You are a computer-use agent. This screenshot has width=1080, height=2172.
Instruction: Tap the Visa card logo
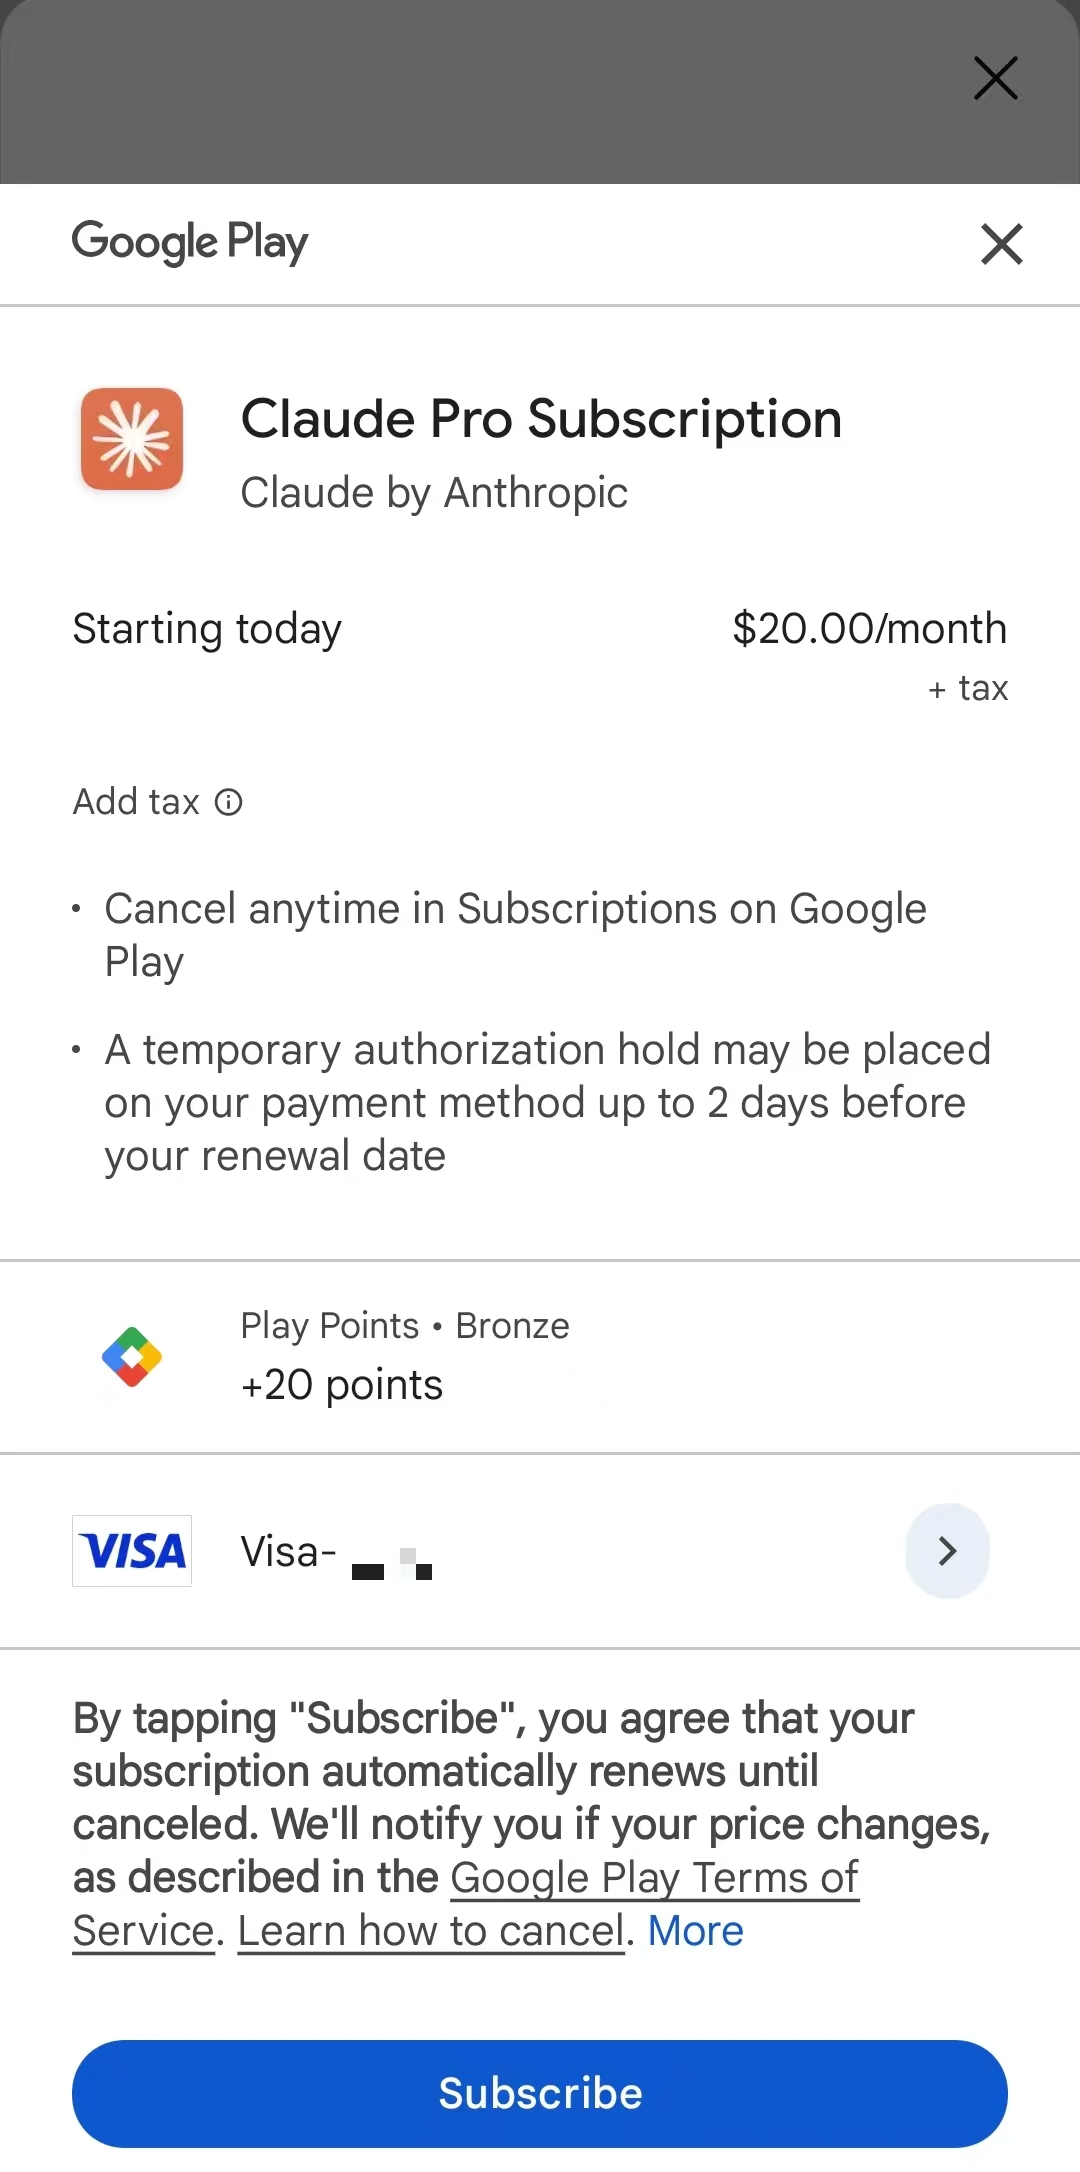click(132, 1551)
